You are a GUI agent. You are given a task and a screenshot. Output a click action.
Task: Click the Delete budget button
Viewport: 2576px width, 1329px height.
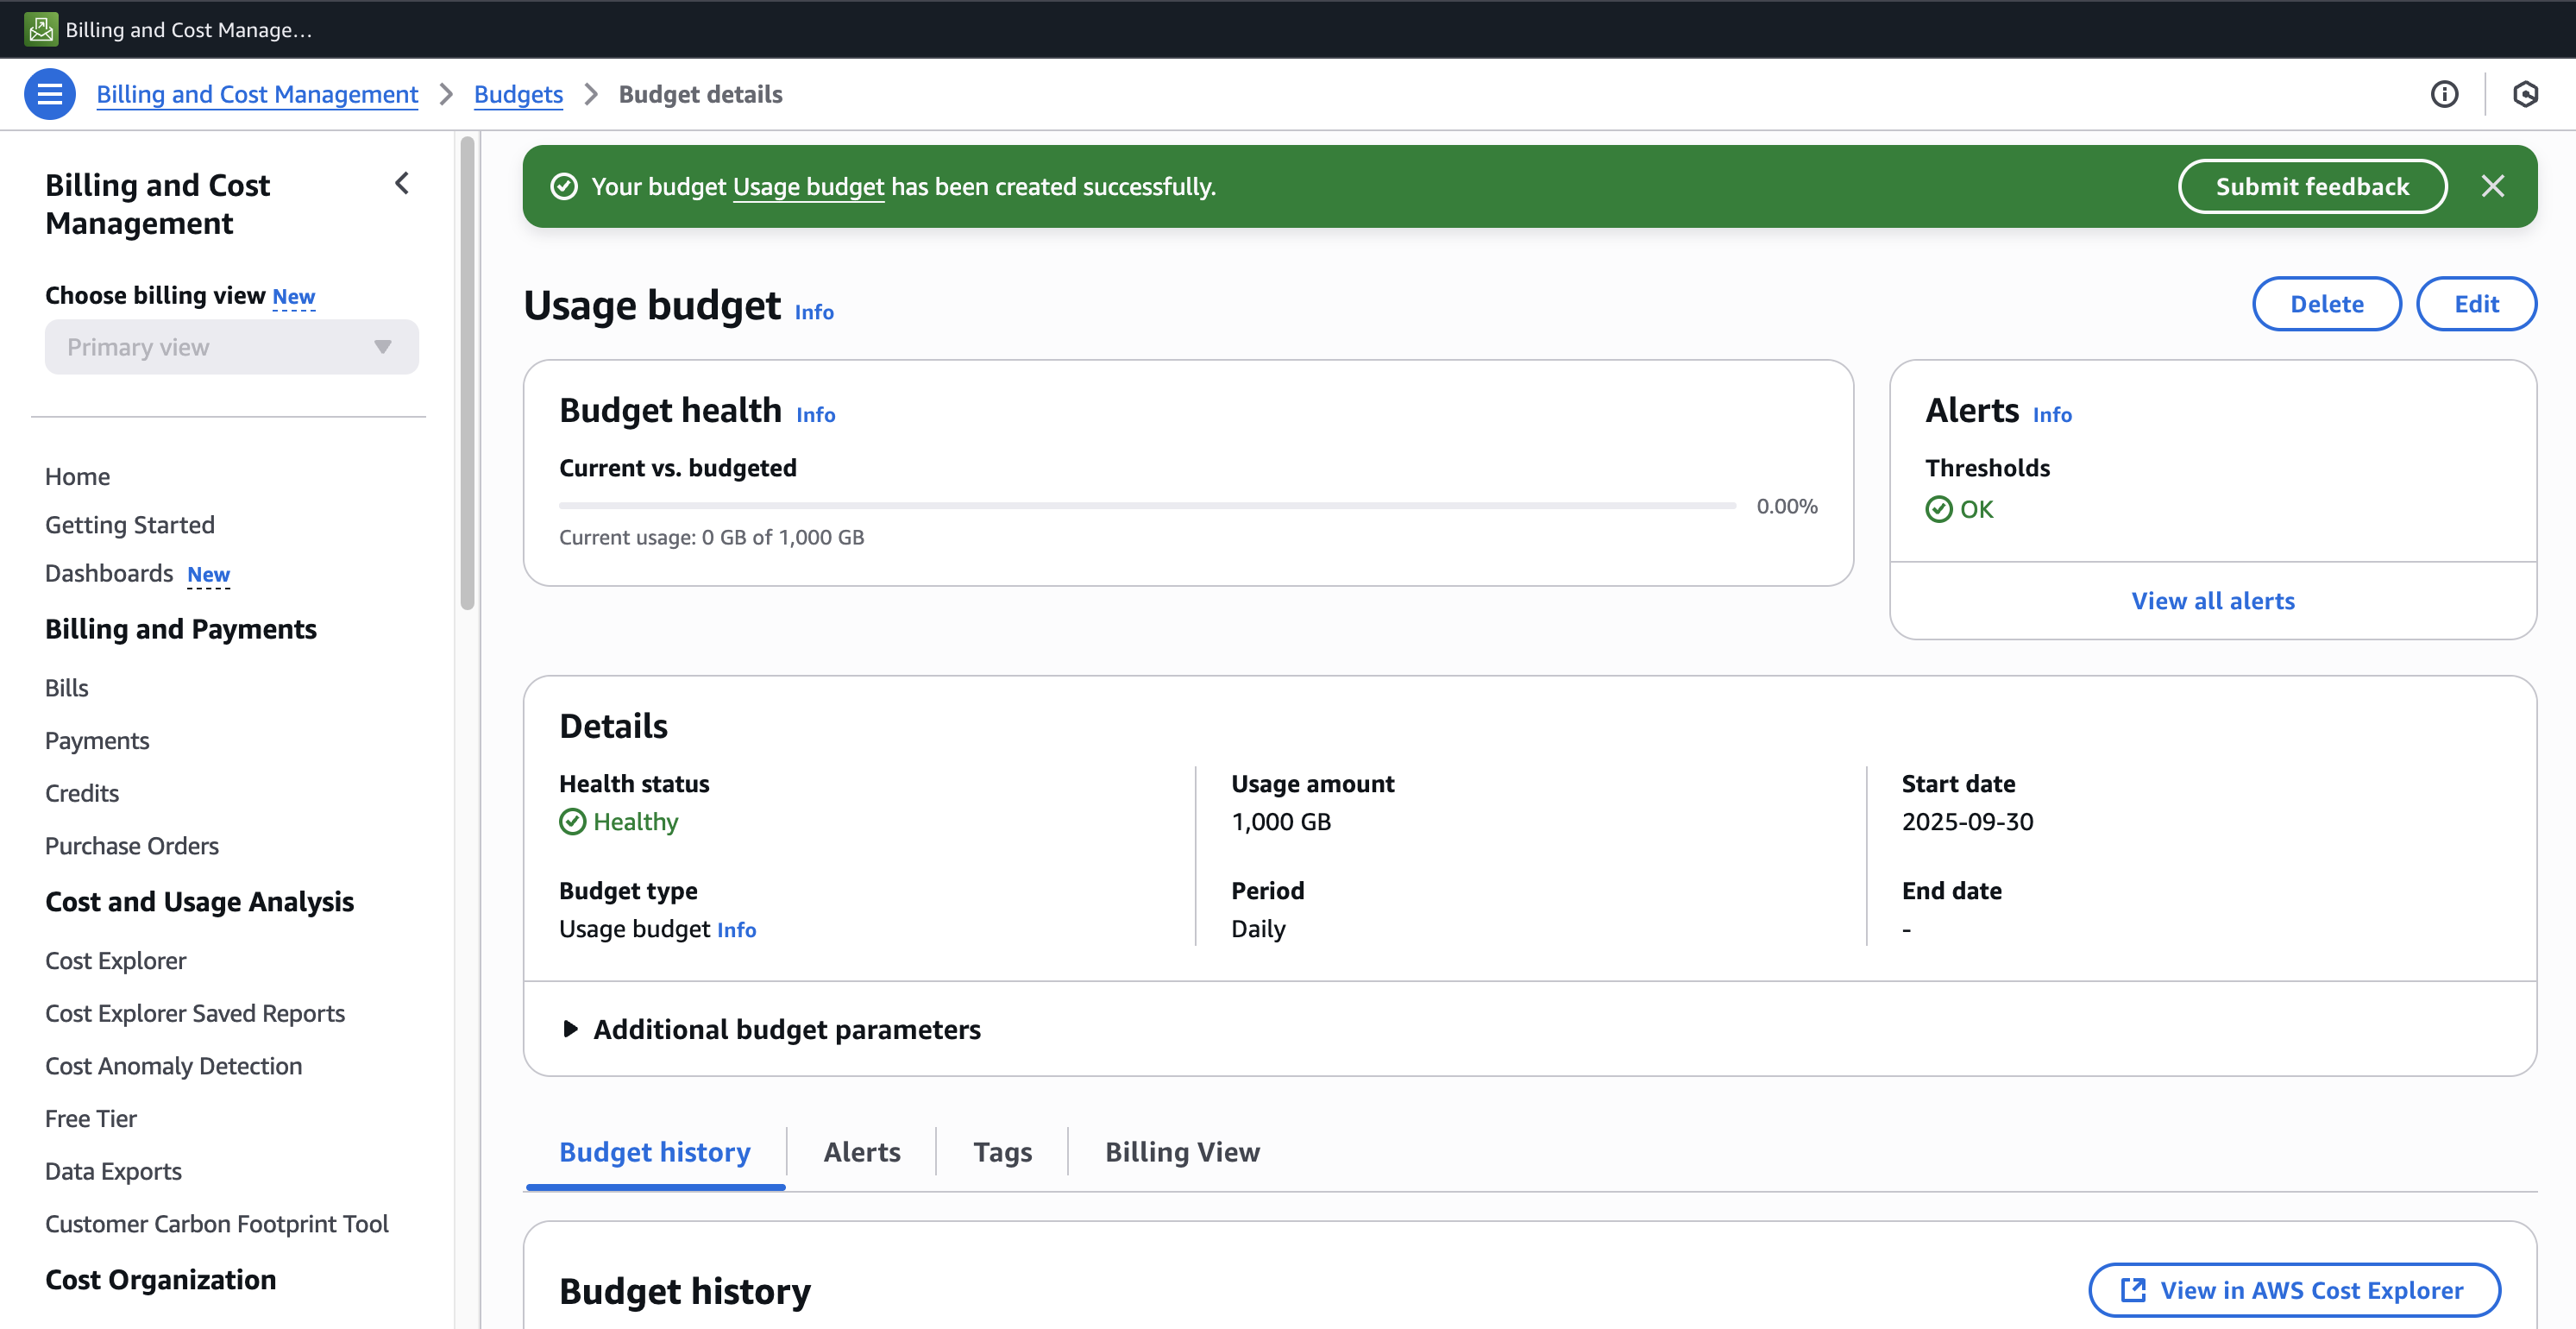(2326, 304)
